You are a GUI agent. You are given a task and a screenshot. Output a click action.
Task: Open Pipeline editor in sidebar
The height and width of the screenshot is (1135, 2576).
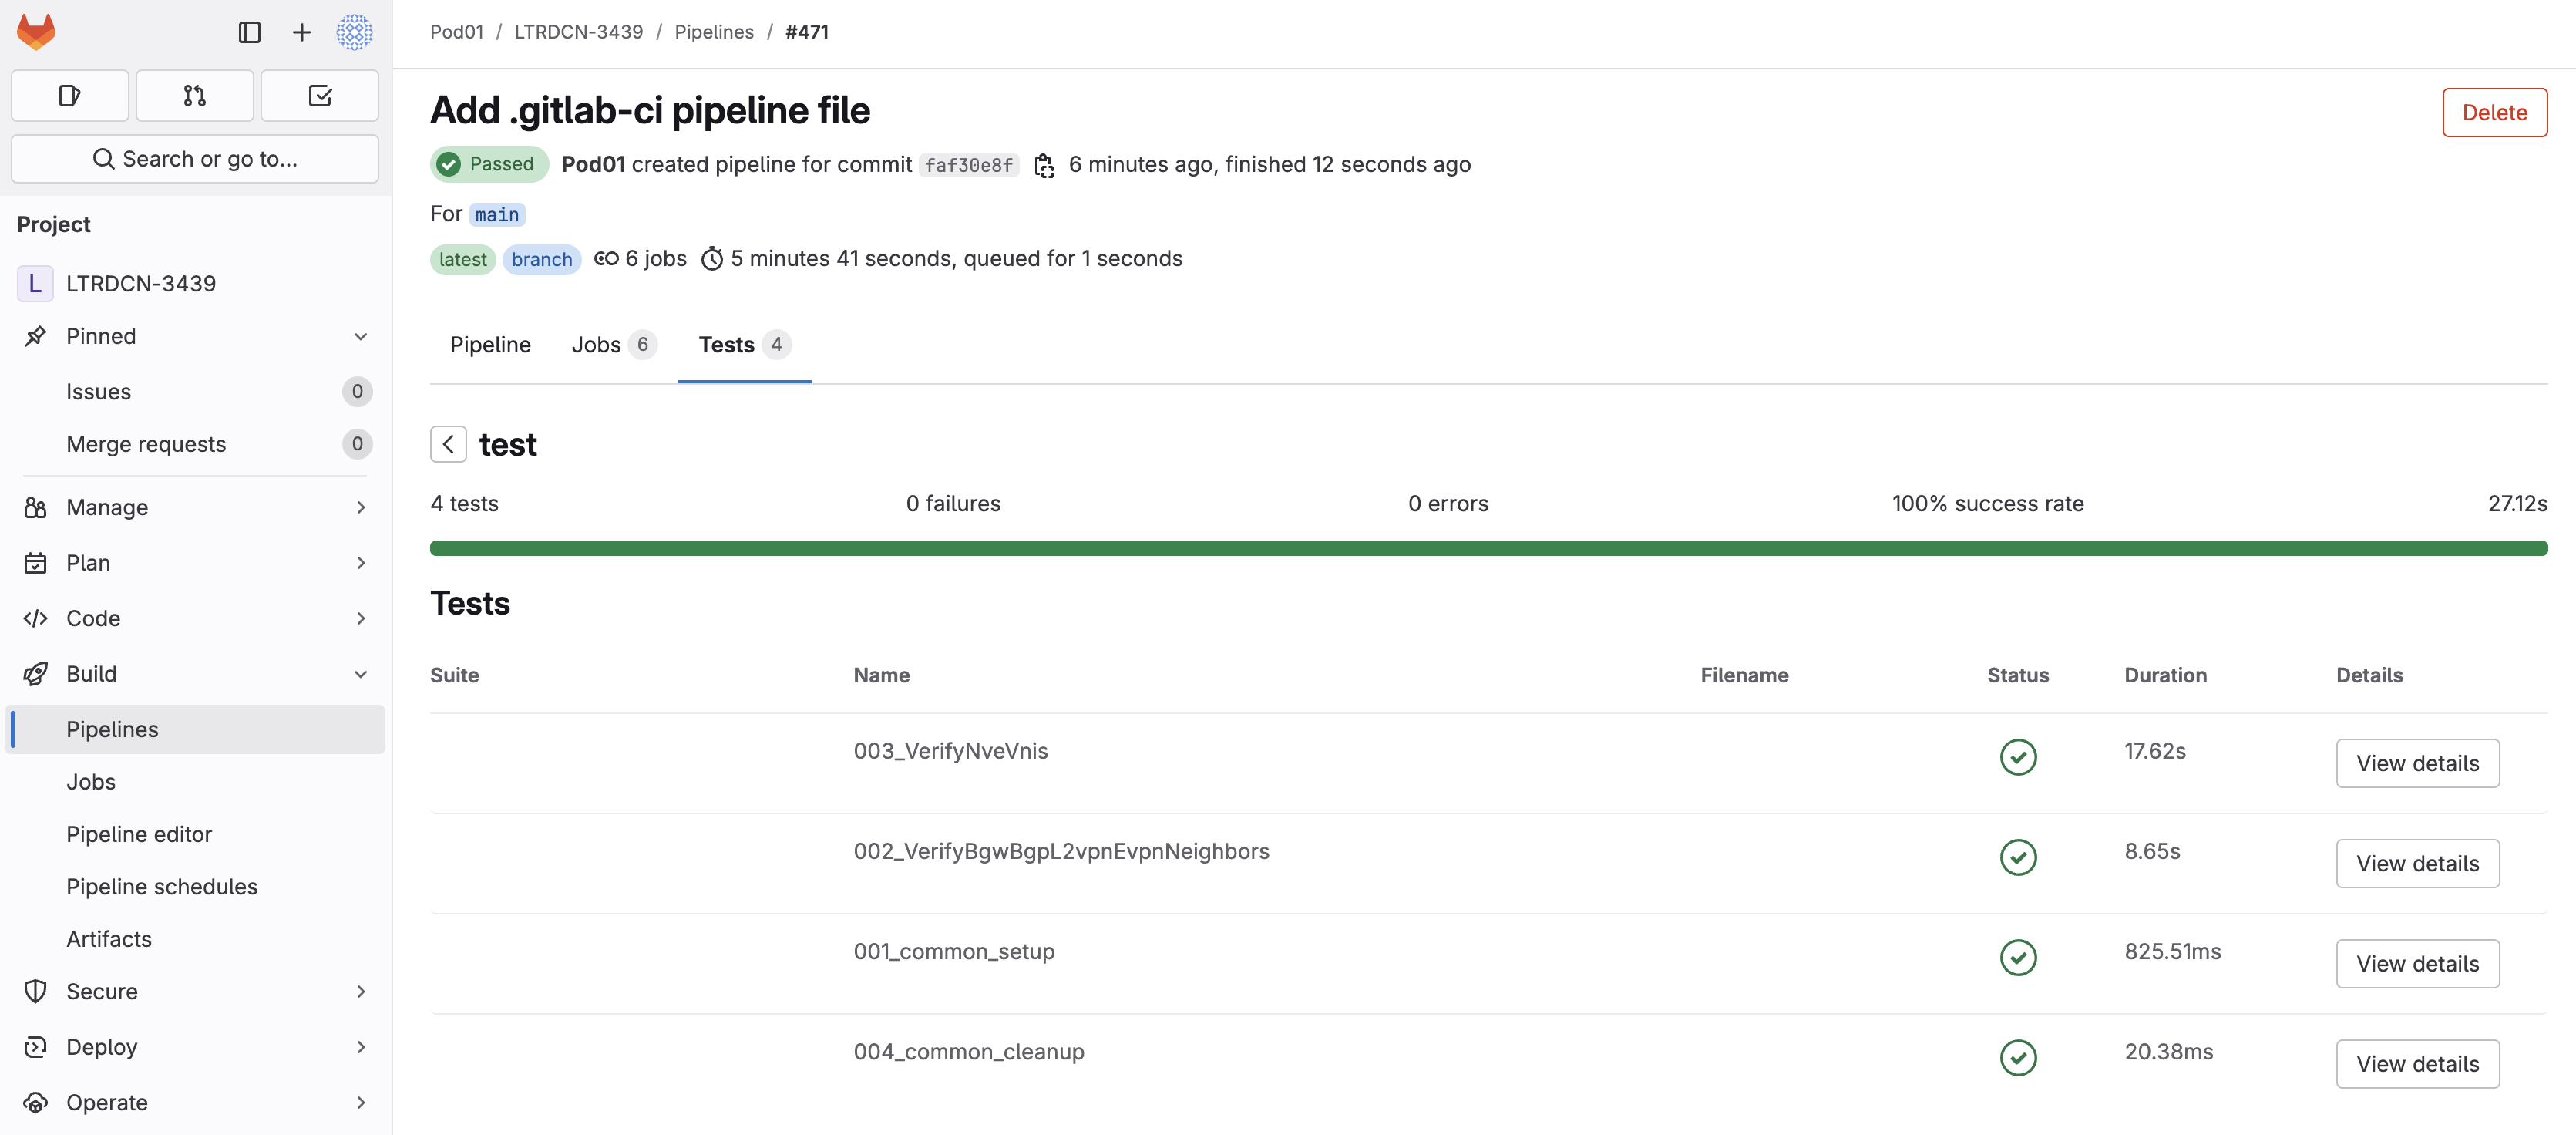click(139, 834)
